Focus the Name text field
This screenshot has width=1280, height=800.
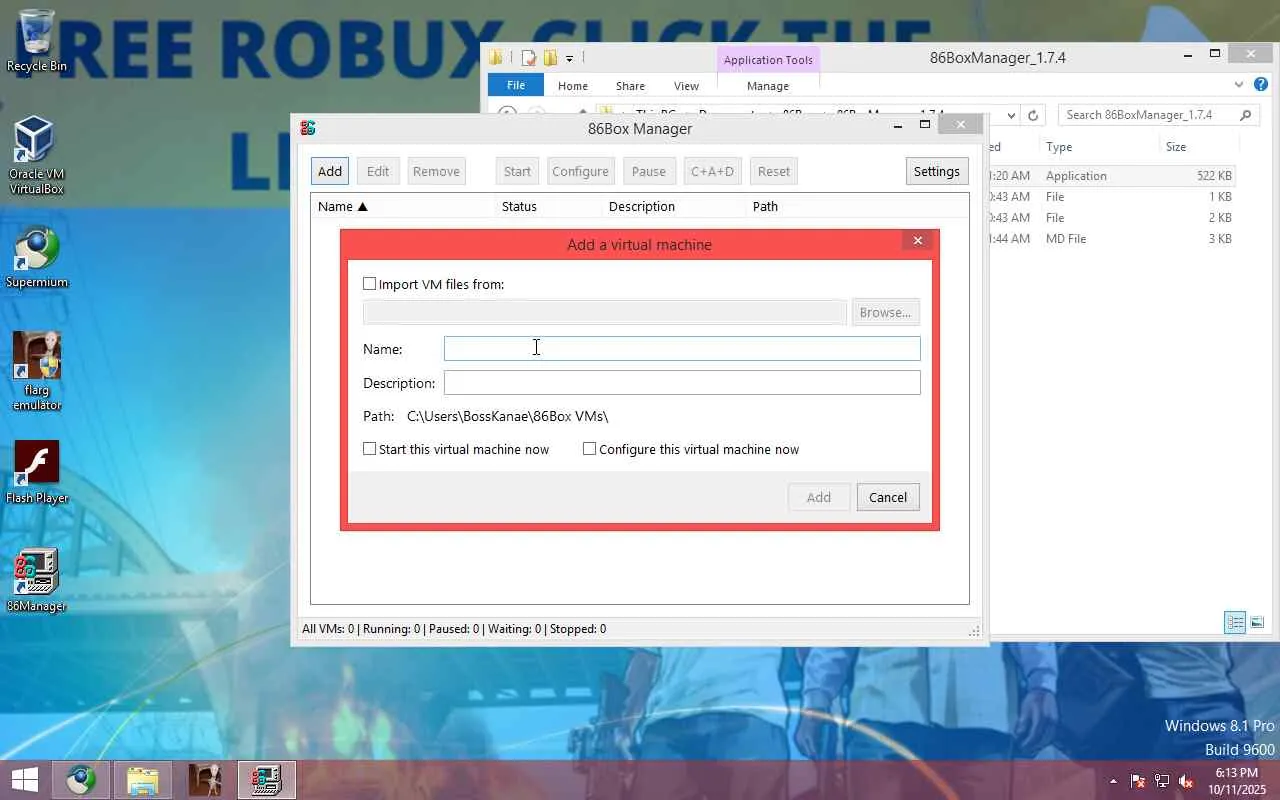tap(682, 348)
